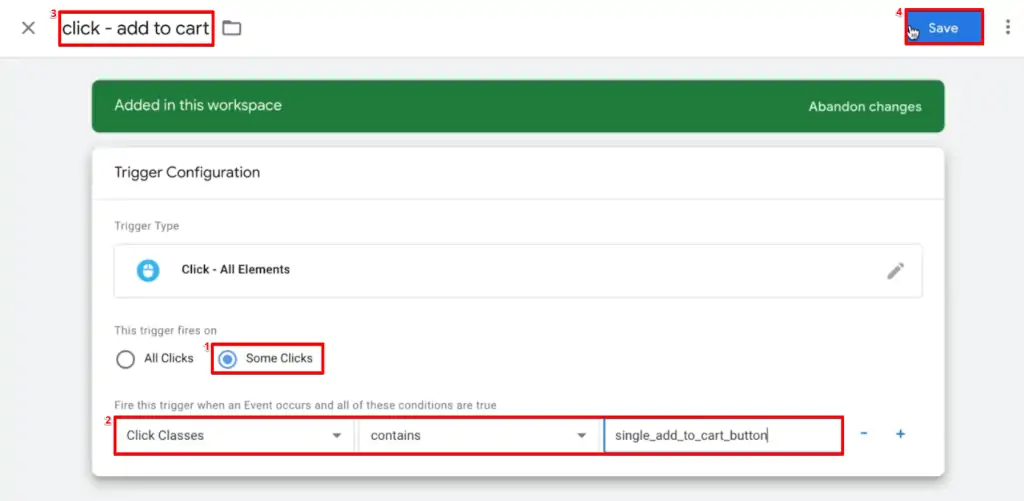The height and width of the screenshot is (501, 1024).
Task: Select the All Clicks radio button
Action: coord(125,359)
